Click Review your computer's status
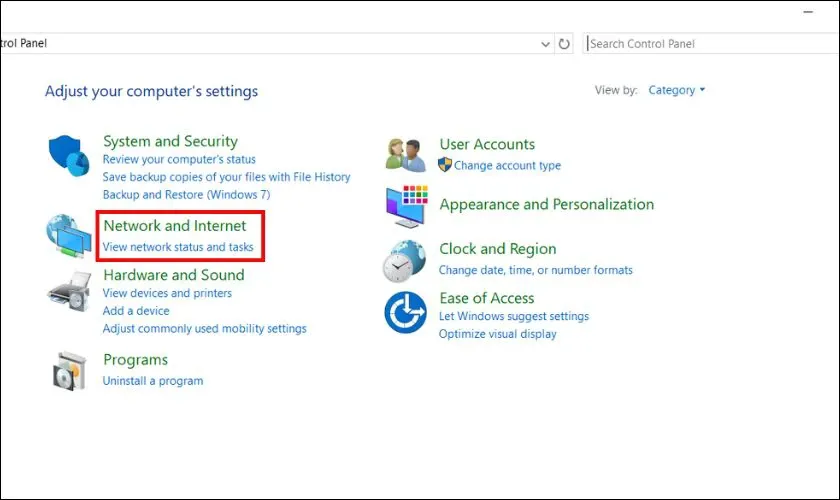The width and height of the screenshot is (840, 500). point(179,159)
